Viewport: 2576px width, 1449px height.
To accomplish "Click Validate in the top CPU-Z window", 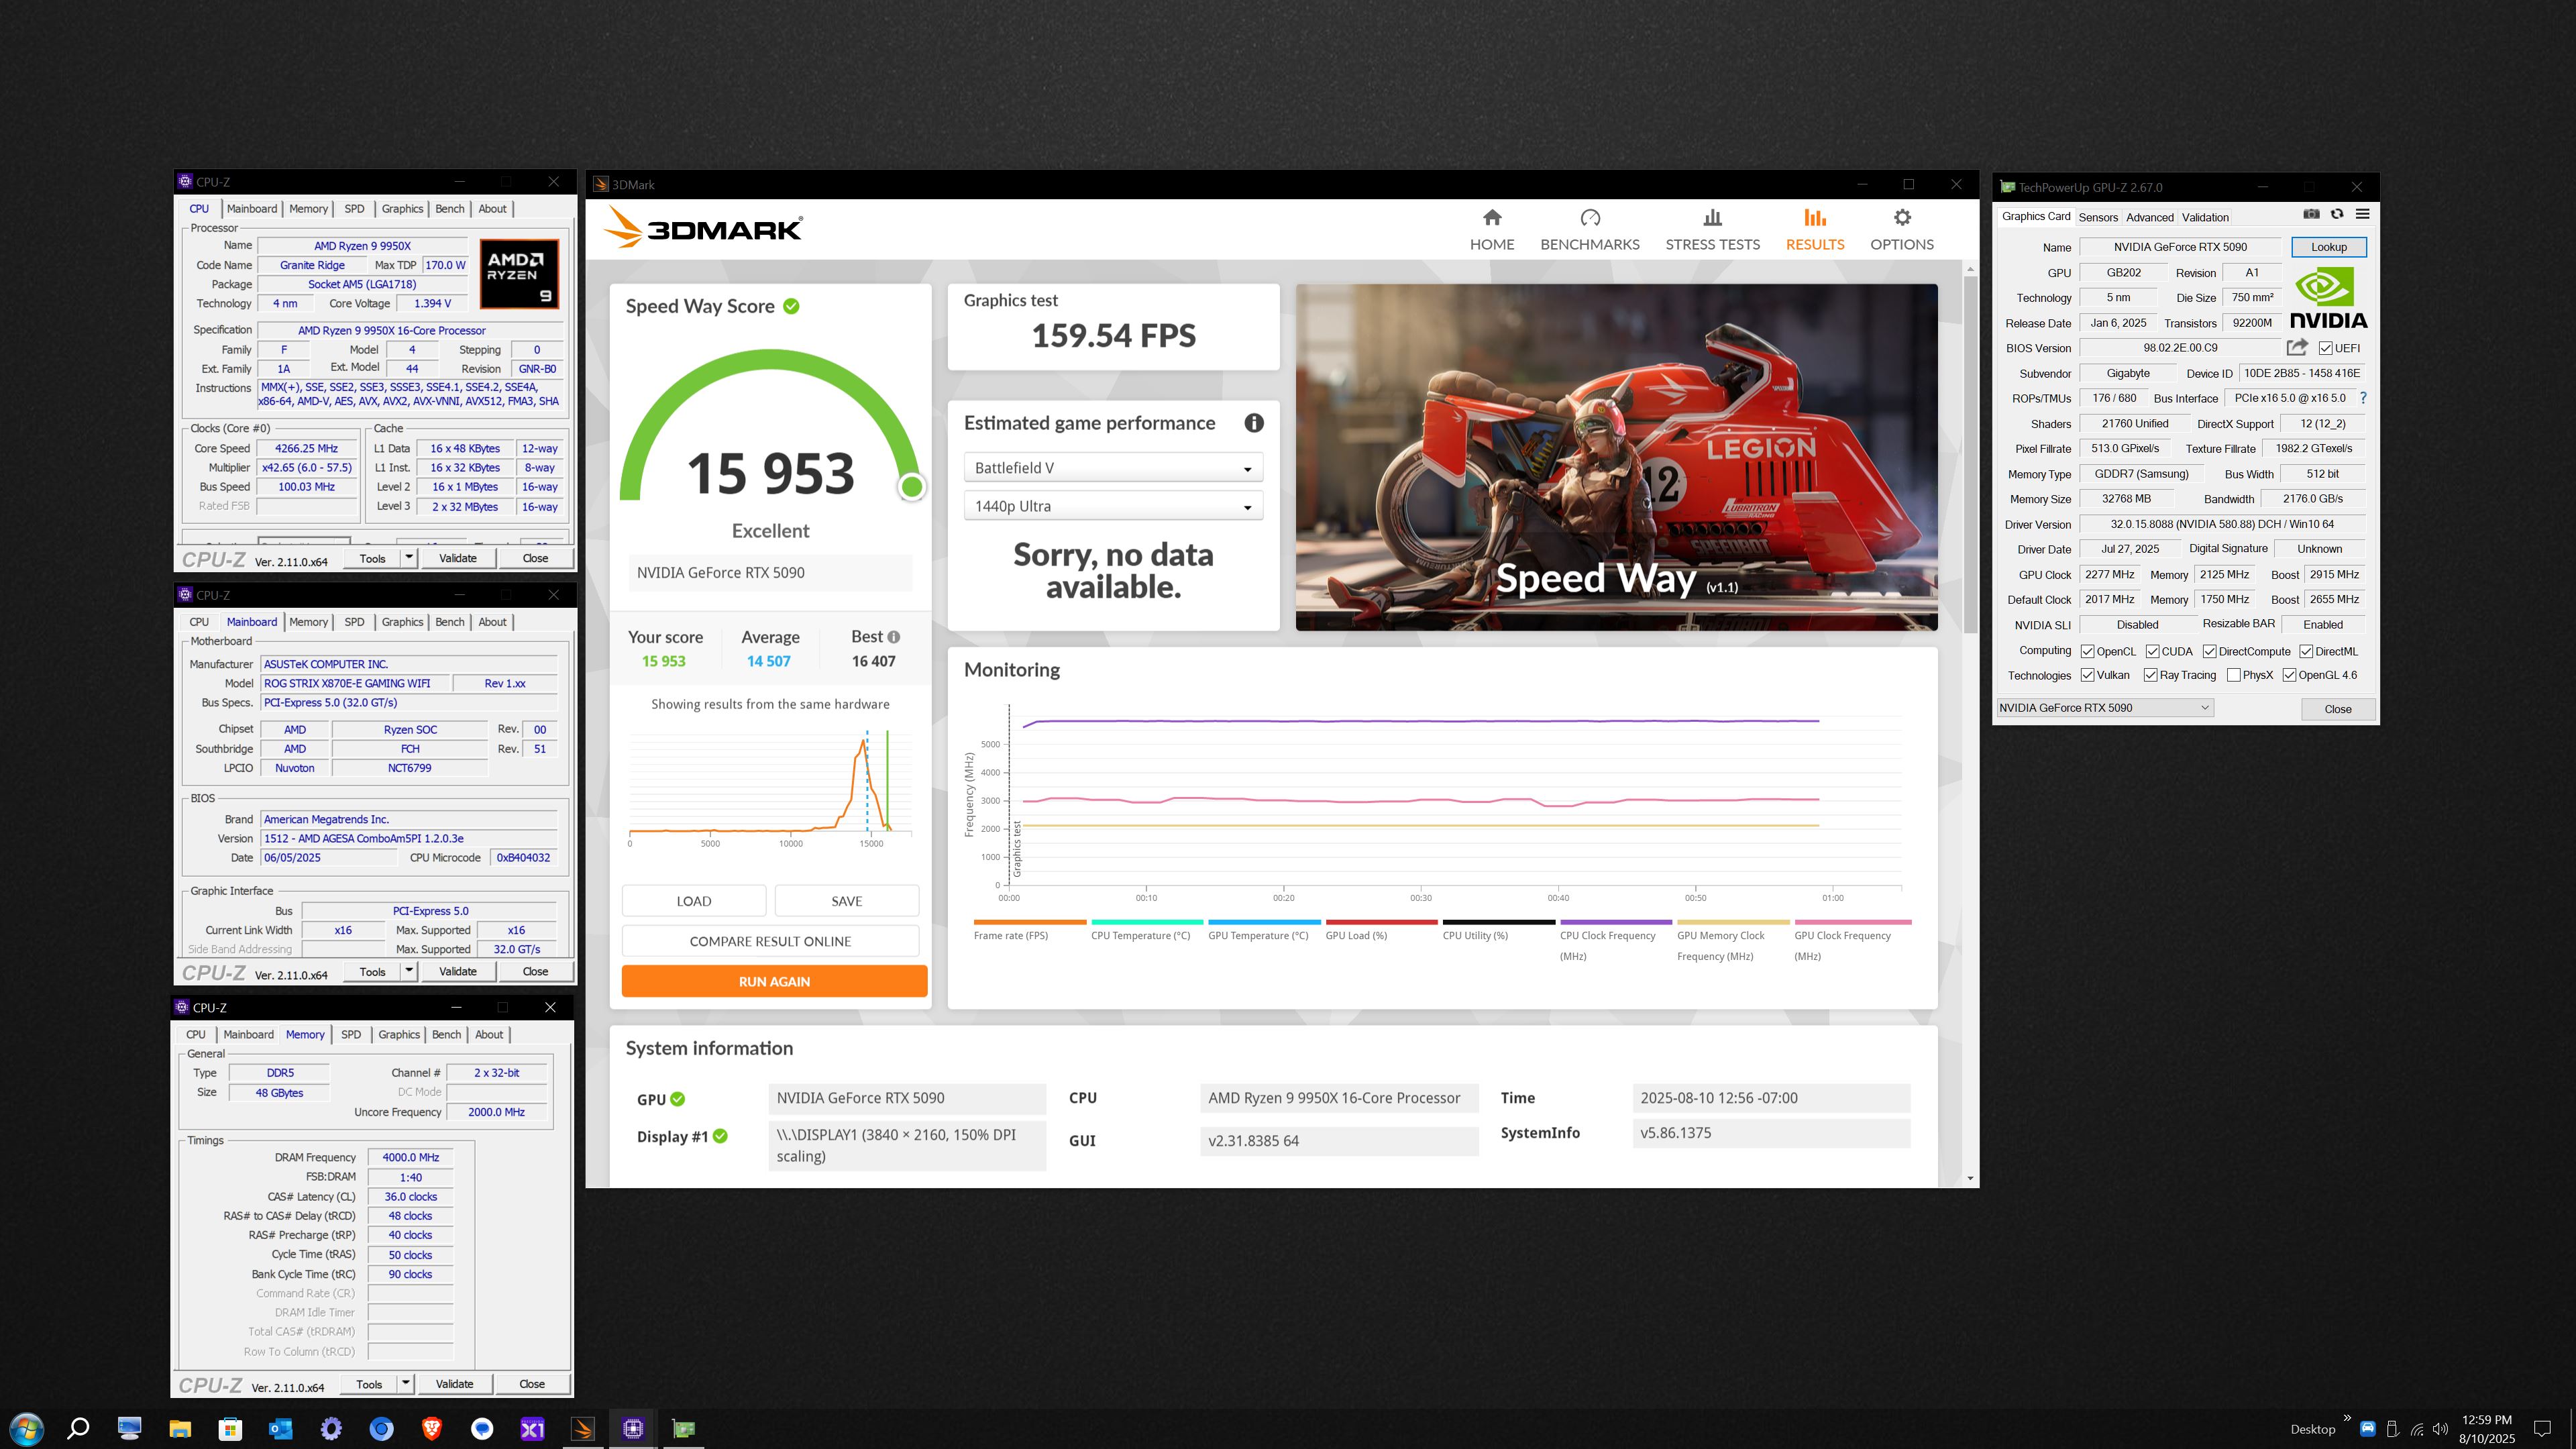I will [x=458, y=558].
